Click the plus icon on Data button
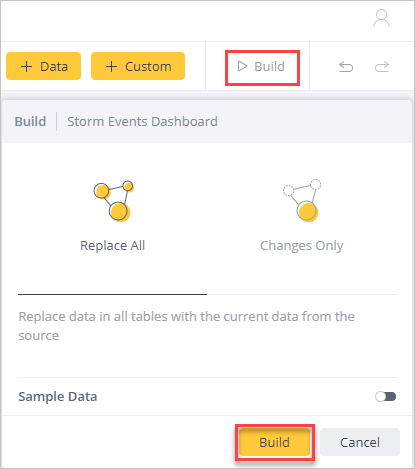Screen dimensions: 415x469 [x=26, y=67]
